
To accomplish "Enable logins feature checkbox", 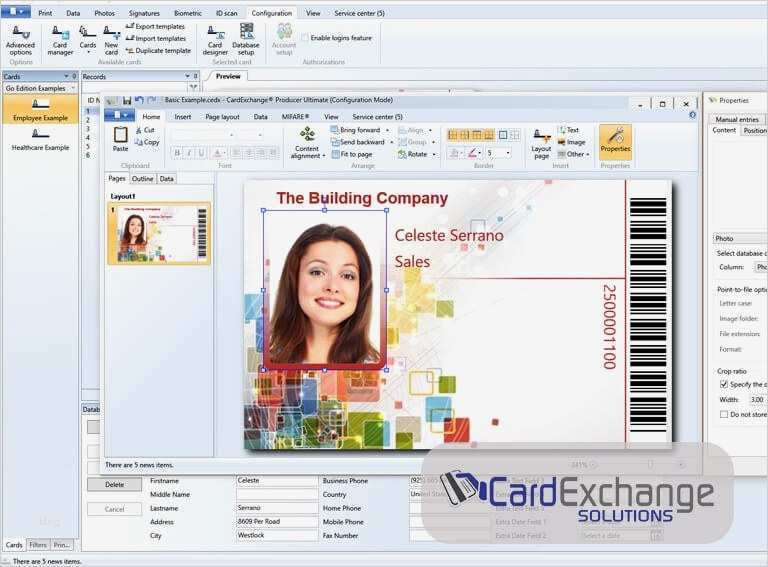I will click(x=305, y=38).
